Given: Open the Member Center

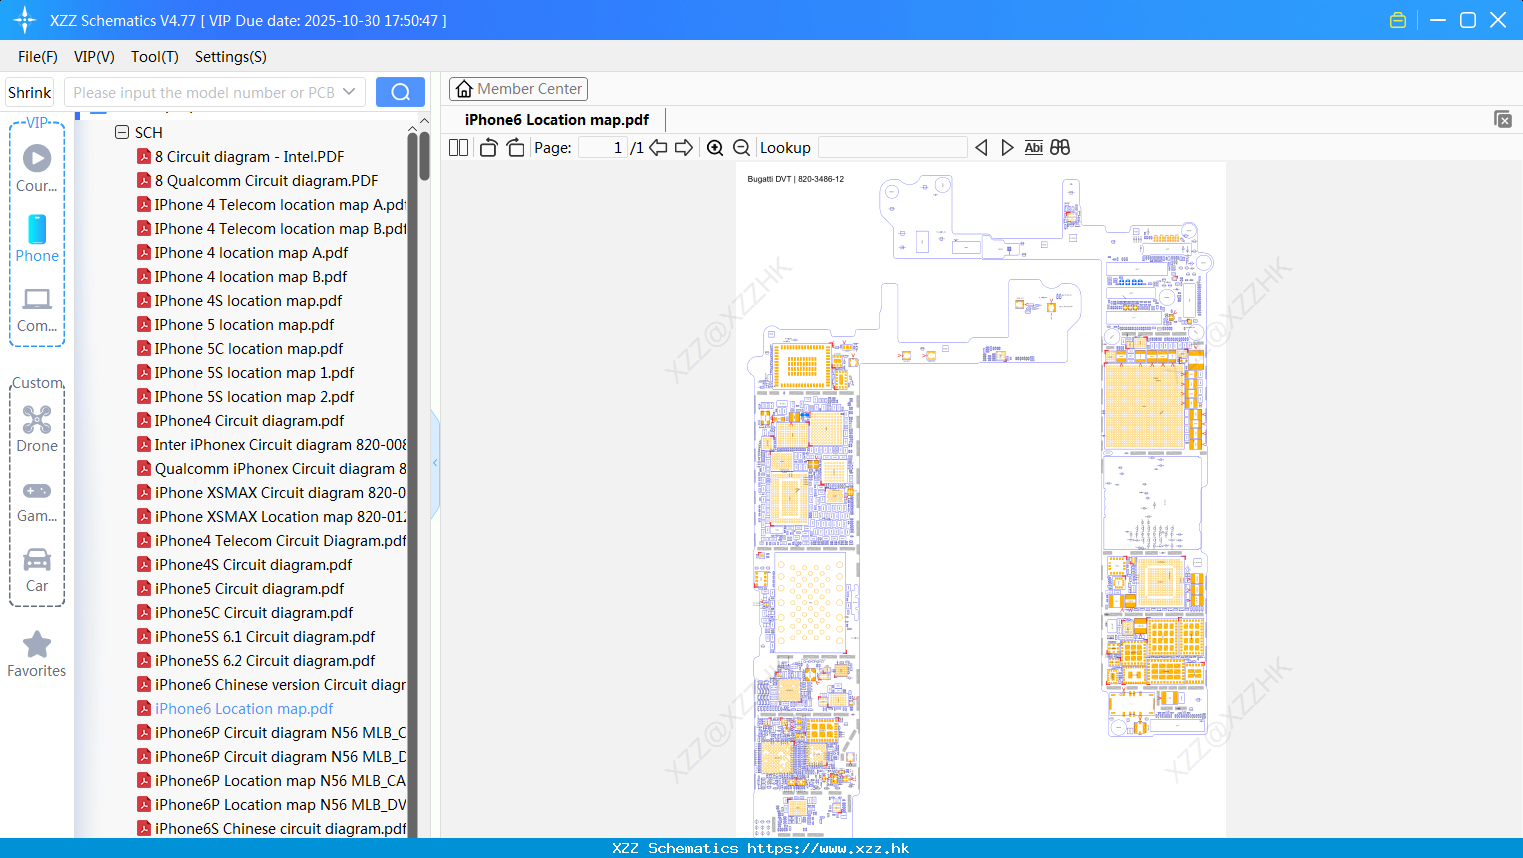Looking at the screenshot, I should [518, 89].
